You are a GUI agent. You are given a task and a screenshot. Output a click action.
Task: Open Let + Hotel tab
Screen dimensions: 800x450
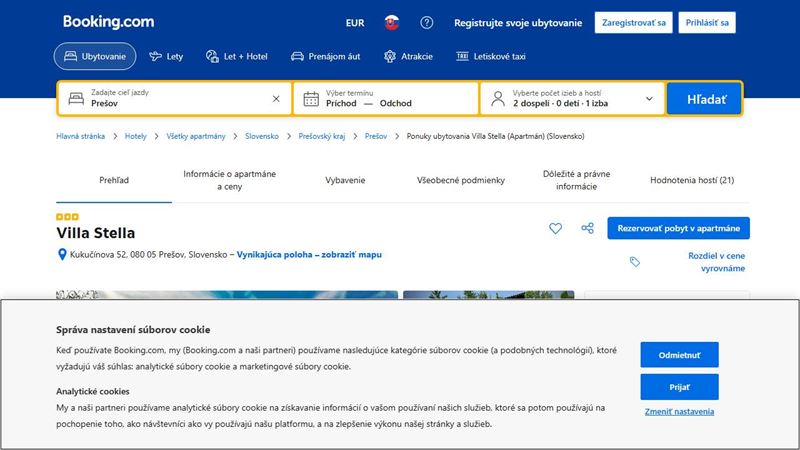coord(237,56)
